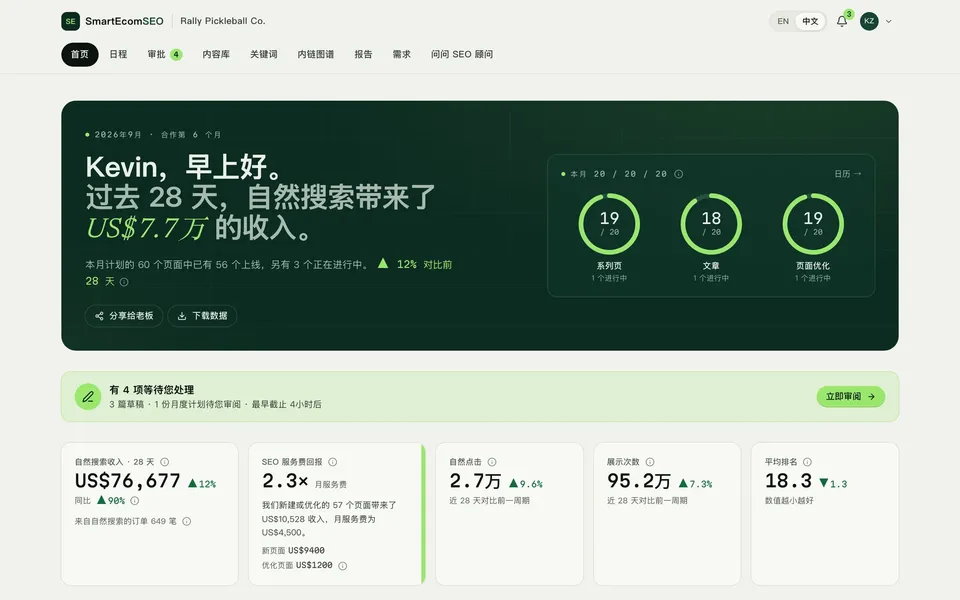Switch language to EN
The height and width of the screenshot is (600, 960).
click(x=783, y=21)
